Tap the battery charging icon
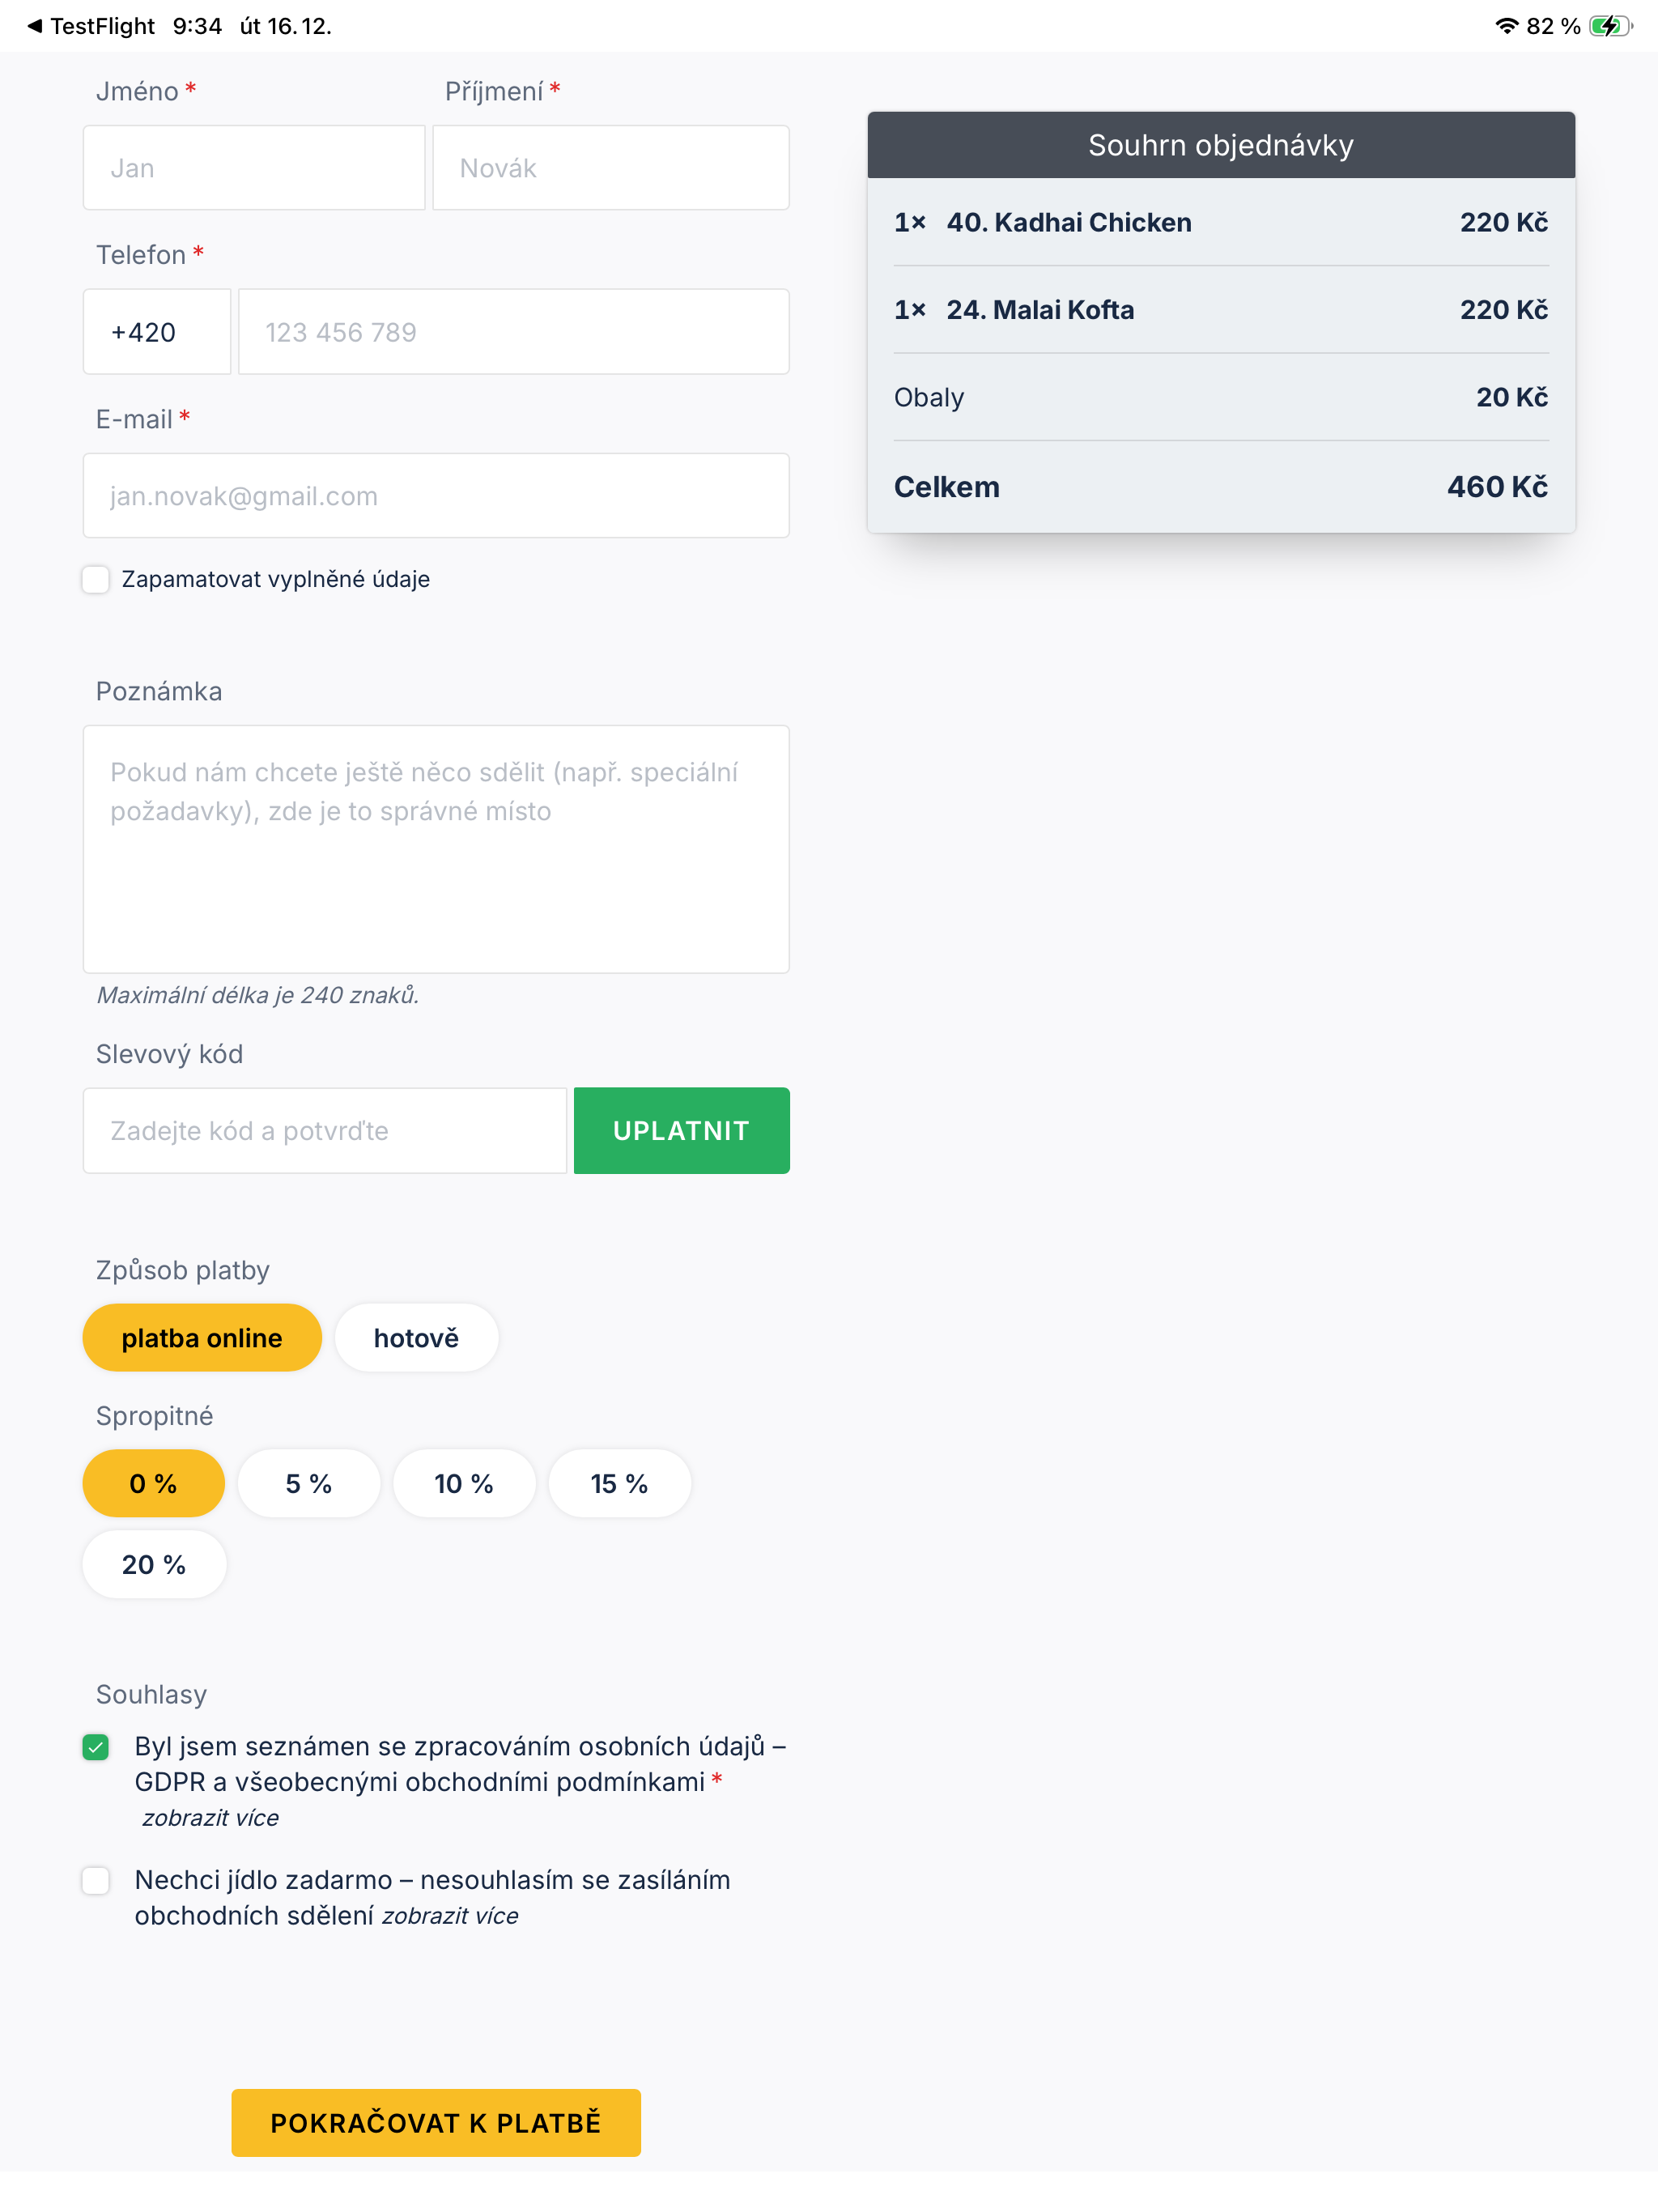 [1609, 26]
